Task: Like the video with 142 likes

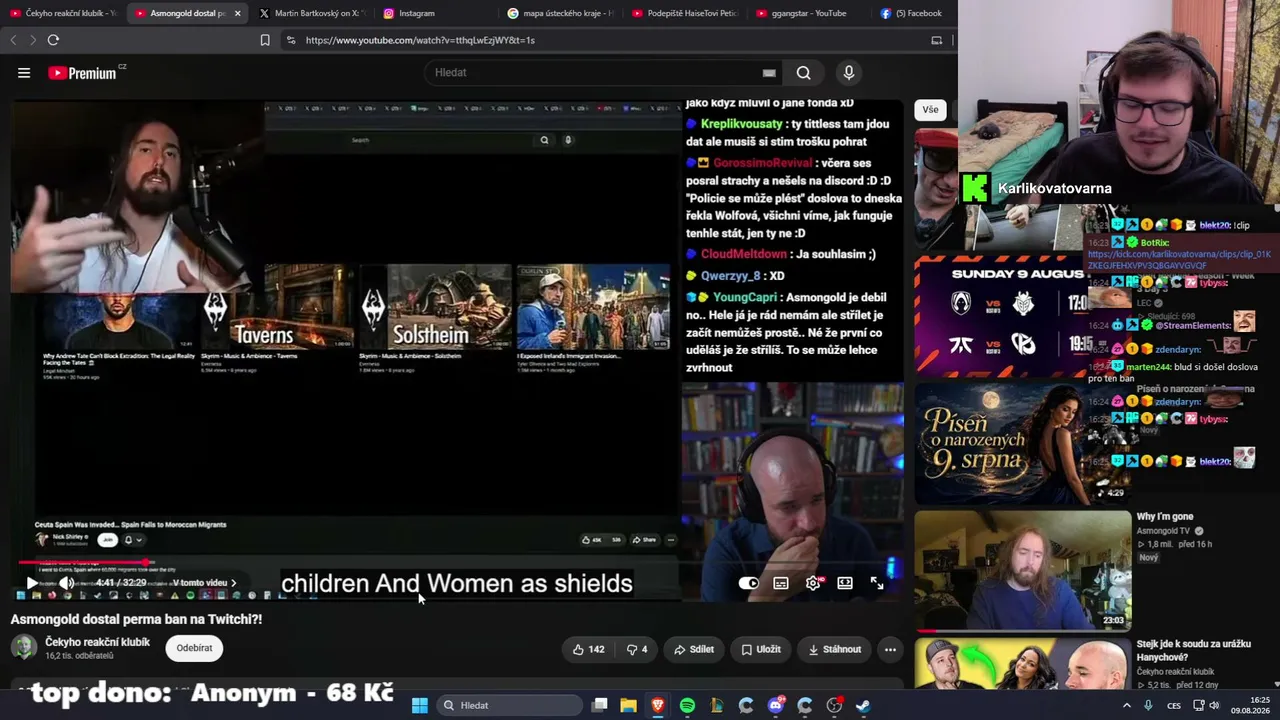Action: tap(588, 649)
